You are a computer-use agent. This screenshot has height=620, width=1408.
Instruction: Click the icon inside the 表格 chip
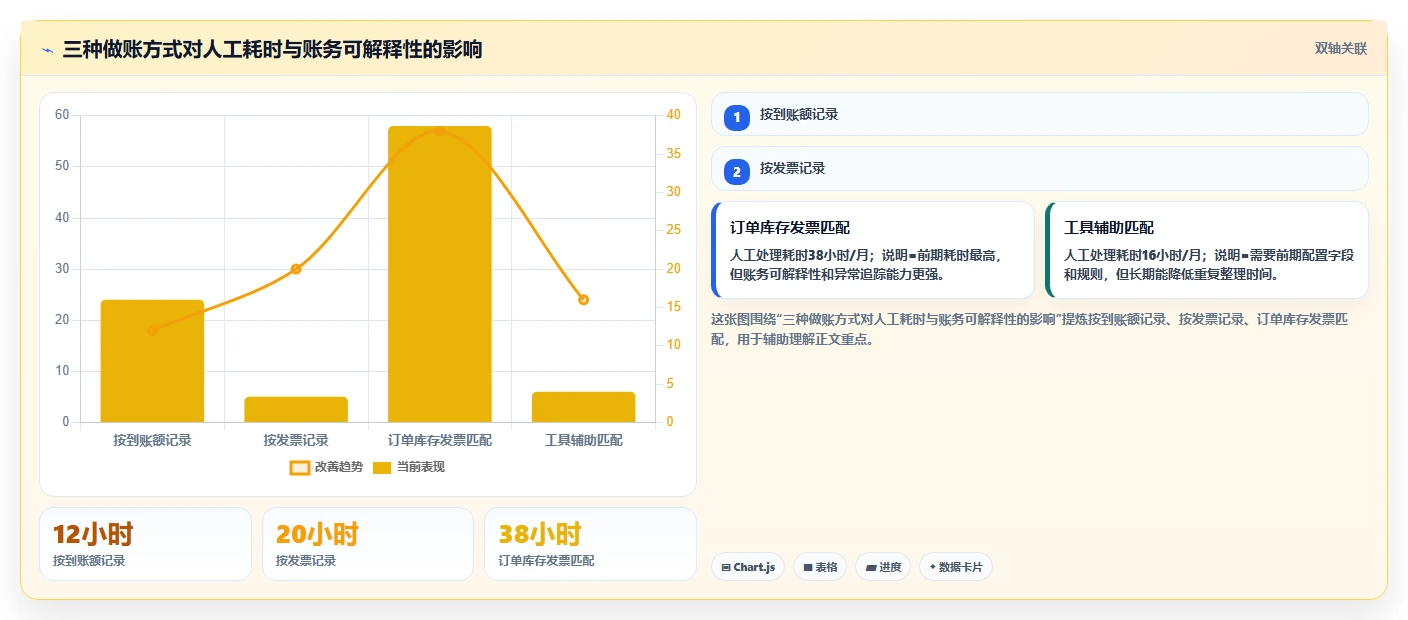(807, 567)
